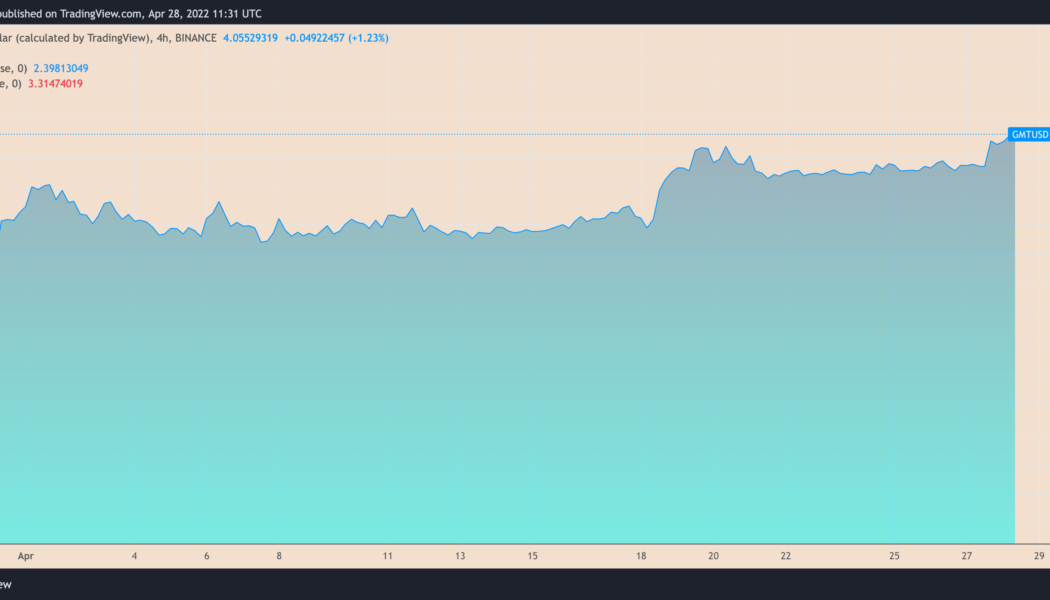Screen dimensions: 1050x600
Task: Click the GMTUSD price label tag
Action: tap(1028, 134)
